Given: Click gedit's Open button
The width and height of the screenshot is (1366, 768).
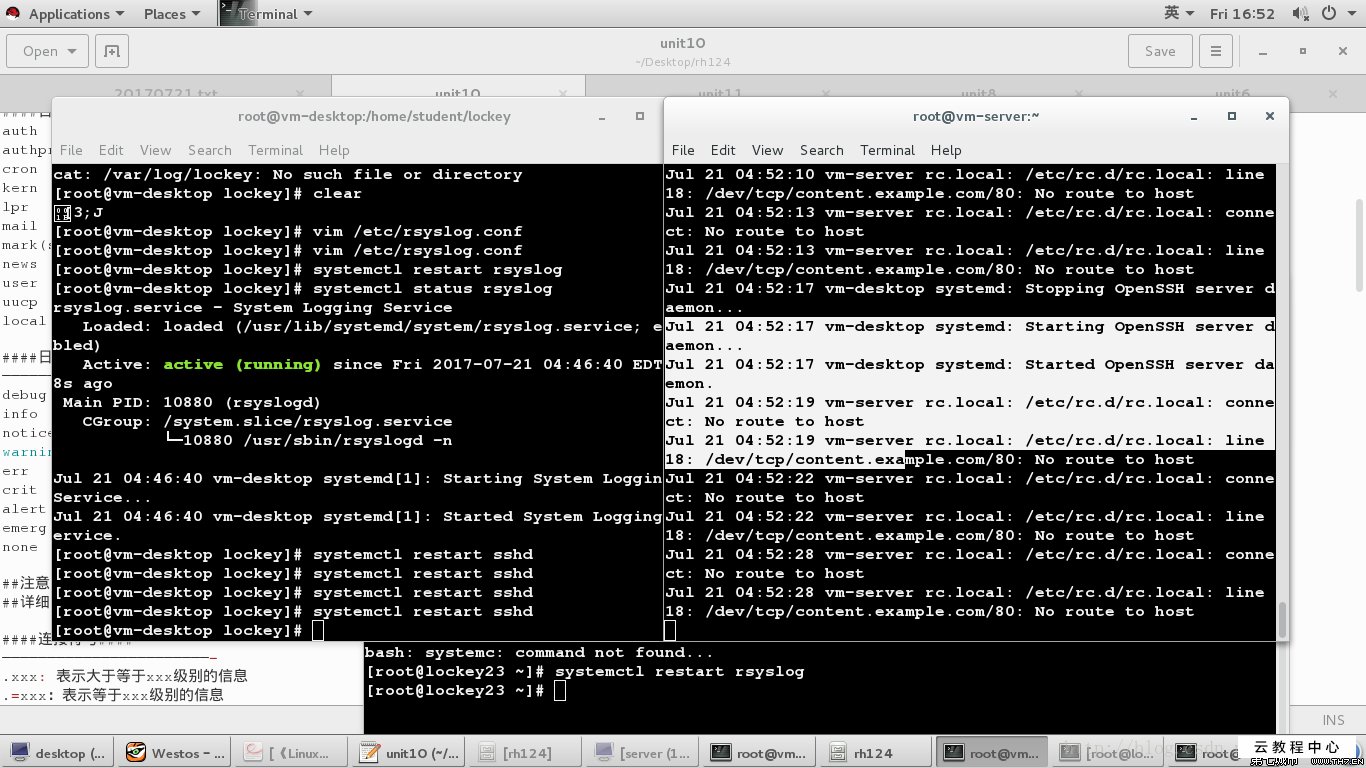Looking at the screenshot, I should (x=48, y=51).
